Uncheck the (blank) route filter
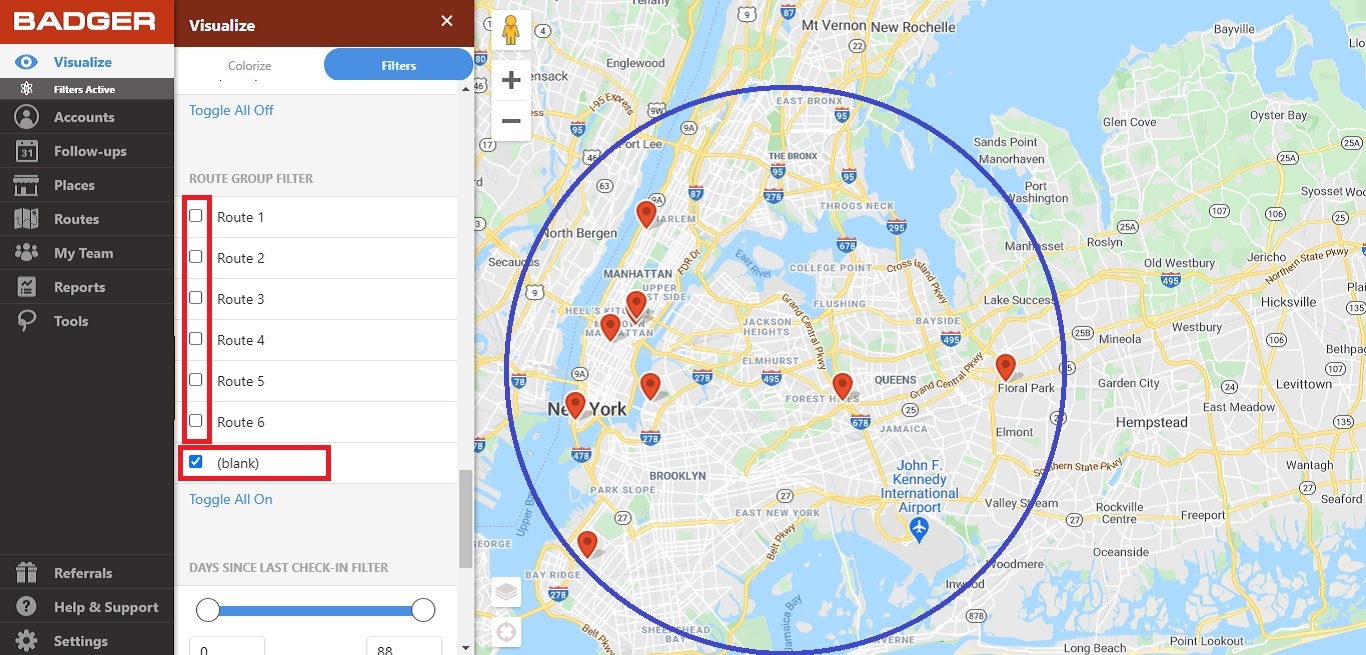 pyautogui.click(x=196, y=461)
